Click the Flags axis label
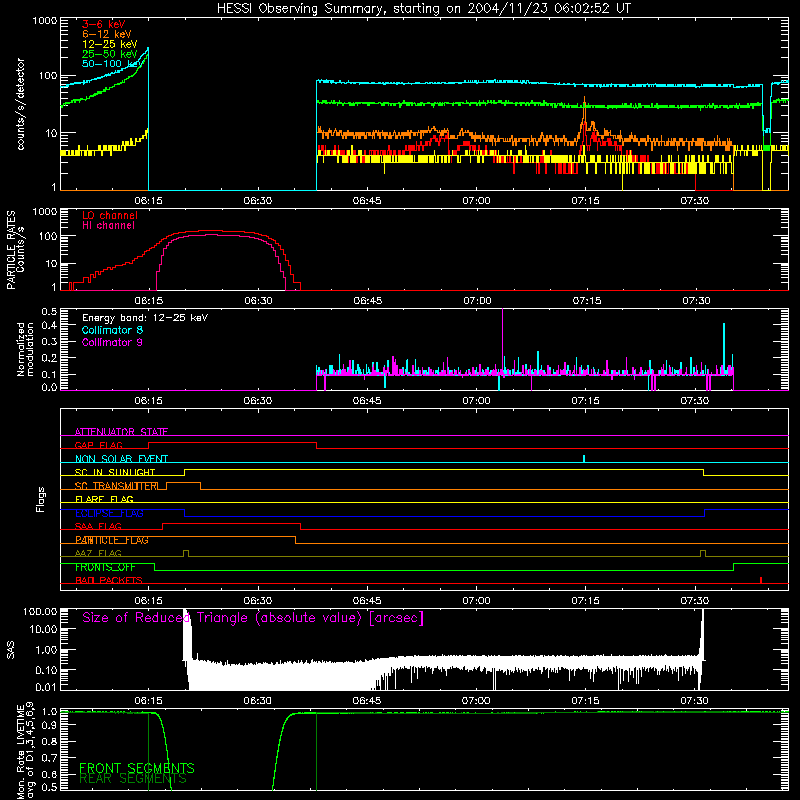800x800 pixels. point(41,499)
